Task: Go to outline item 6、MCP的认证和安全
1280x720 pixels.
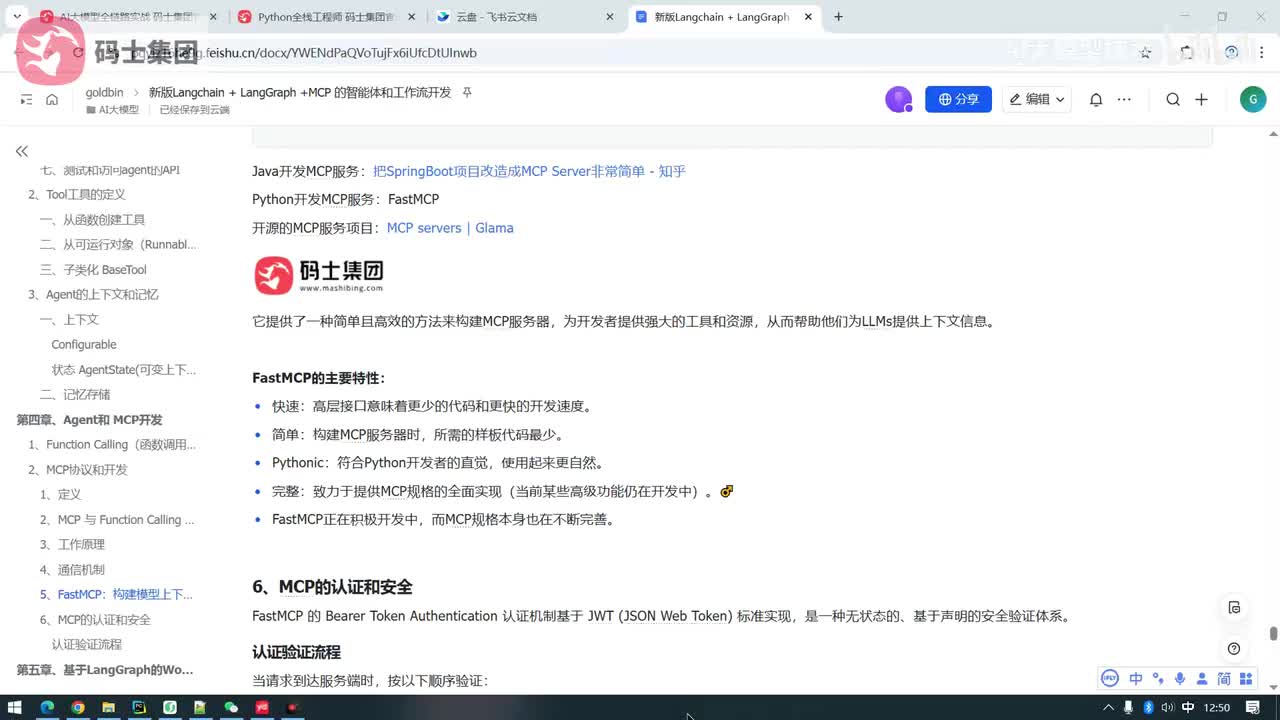Action: coord(95,620)
